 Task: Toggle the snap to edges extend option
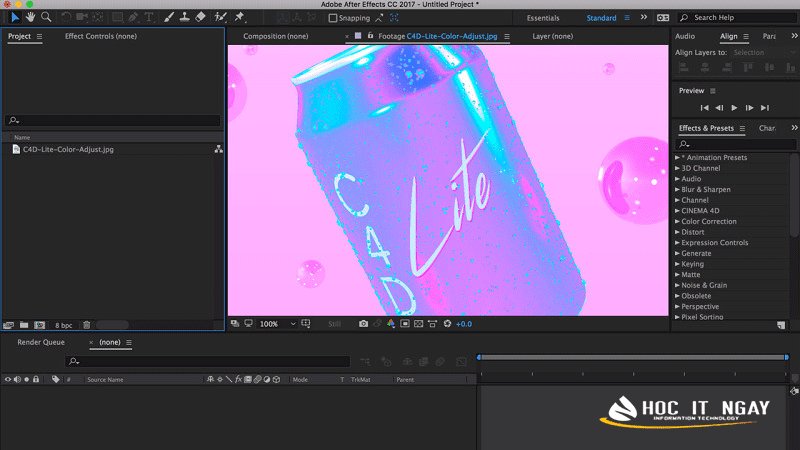379,18
